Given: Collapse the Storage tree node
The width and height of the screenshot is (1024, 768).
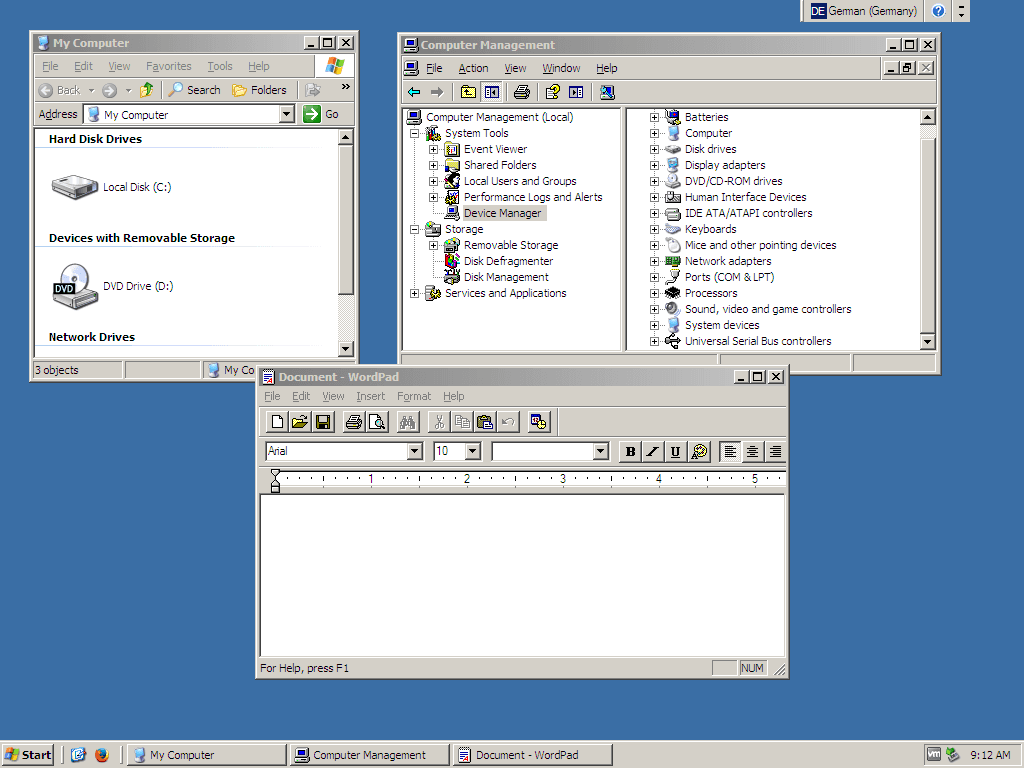Looking at the screenshot, I should click(x=414, y=229).
